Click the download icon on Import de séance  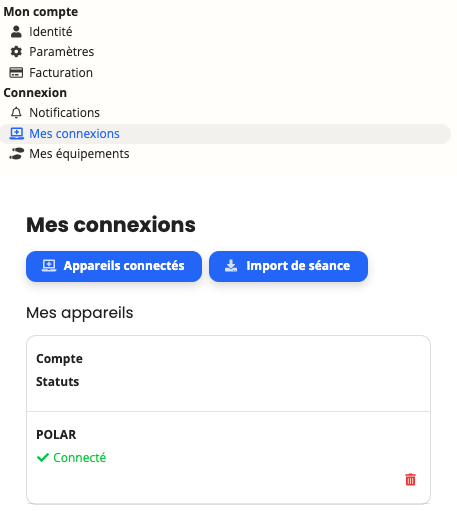pos(231,266)
